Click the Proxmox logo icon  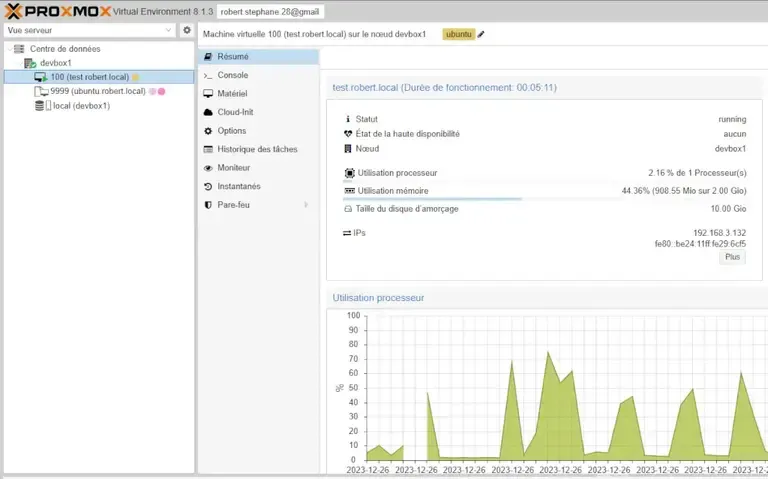13,10
